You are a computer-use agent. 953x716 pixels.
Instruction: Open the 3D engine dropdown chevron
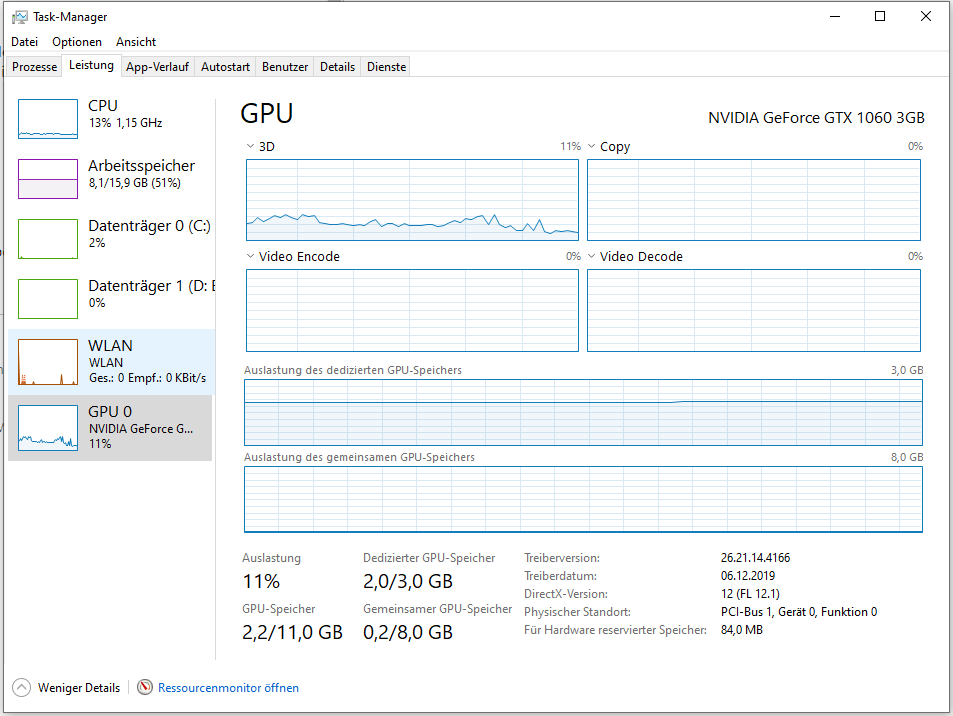coord(250,146)
